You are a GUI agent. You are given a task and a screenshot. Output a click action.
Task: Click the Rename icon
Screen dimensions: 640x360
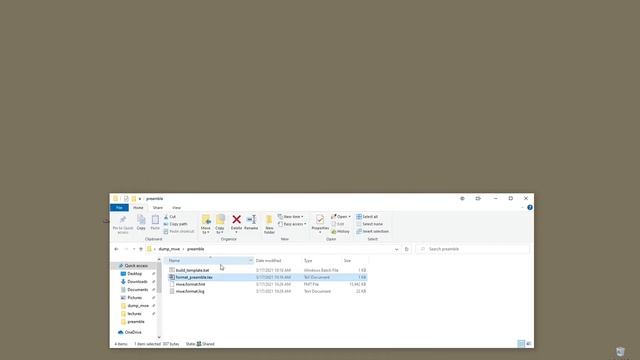click(x=251, y=220)
